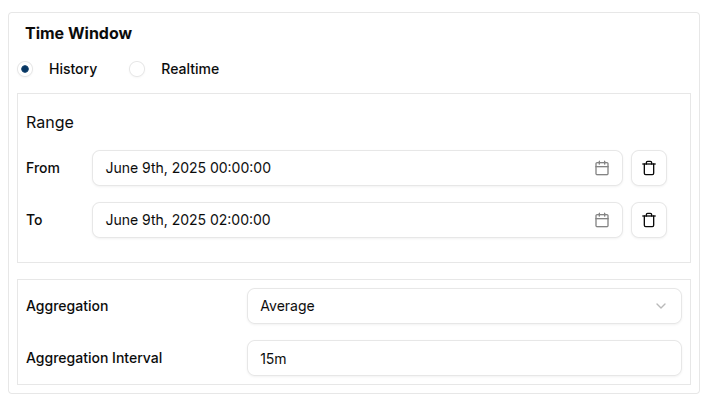Clear the To date with the trash icon

point(649,220)
